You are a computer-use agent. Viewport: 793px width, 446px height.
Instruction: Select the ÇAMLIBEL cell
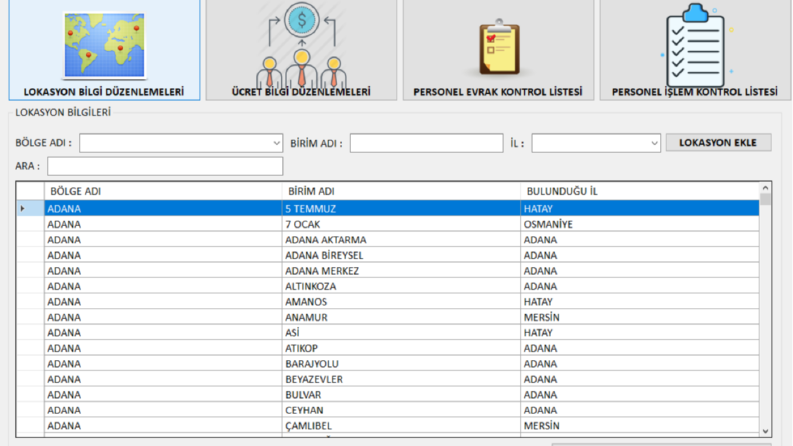point(401,426)
